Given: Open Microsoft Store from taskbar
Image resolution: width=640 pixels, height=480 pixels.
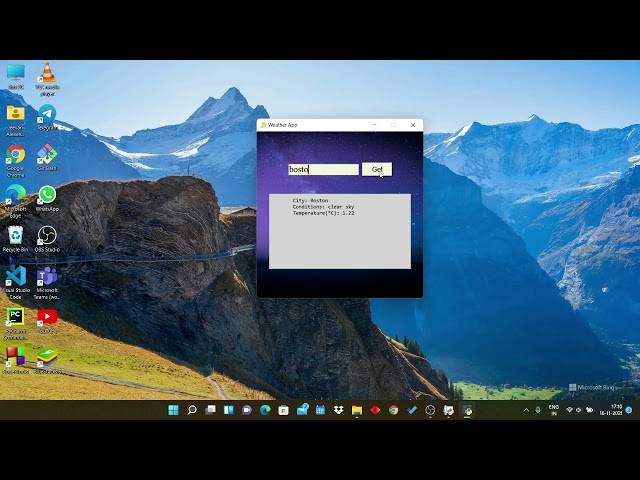Looking at the screenshot, I should (x=283, y=410).
